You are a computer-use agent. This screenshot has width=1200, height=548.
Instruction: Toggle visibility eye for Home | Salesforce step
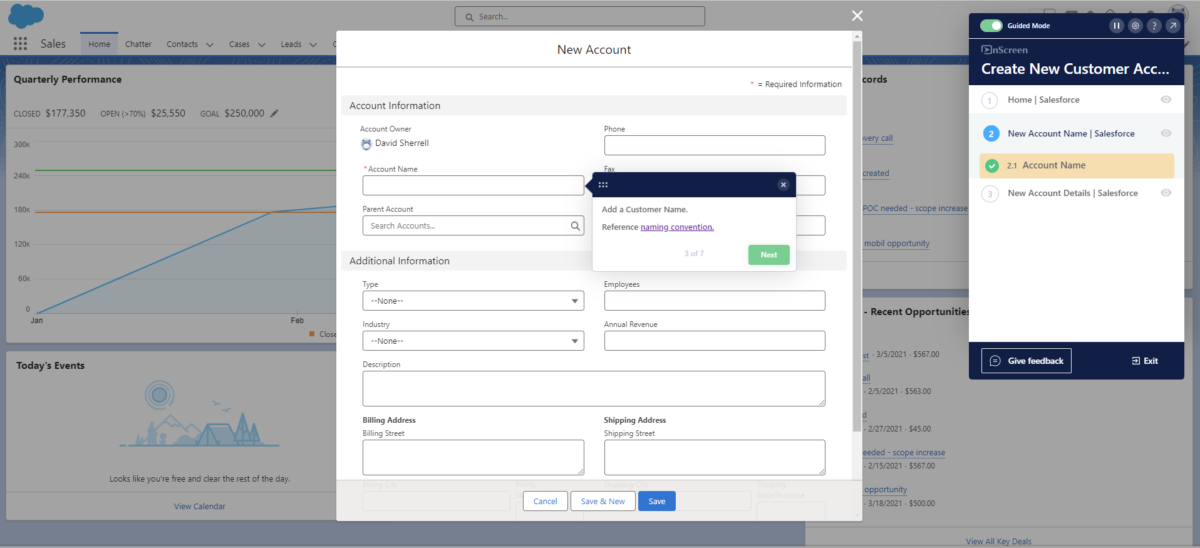click(1166, 100)
